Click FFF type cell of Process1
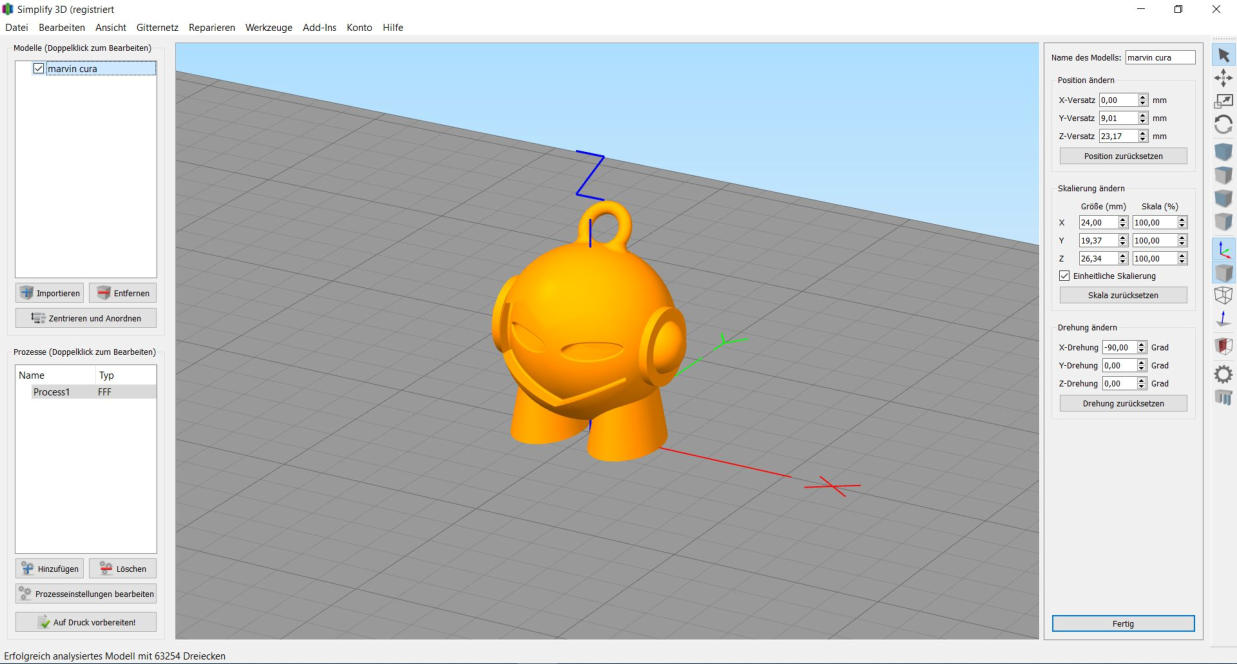Viewport: 1237px width, 664px height. 105,392
